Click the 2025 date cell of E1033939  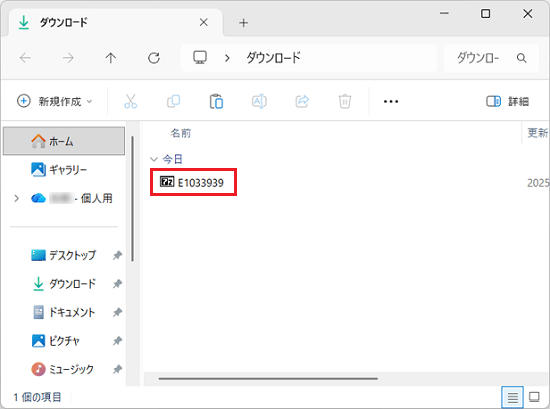[x=538, y=183]
